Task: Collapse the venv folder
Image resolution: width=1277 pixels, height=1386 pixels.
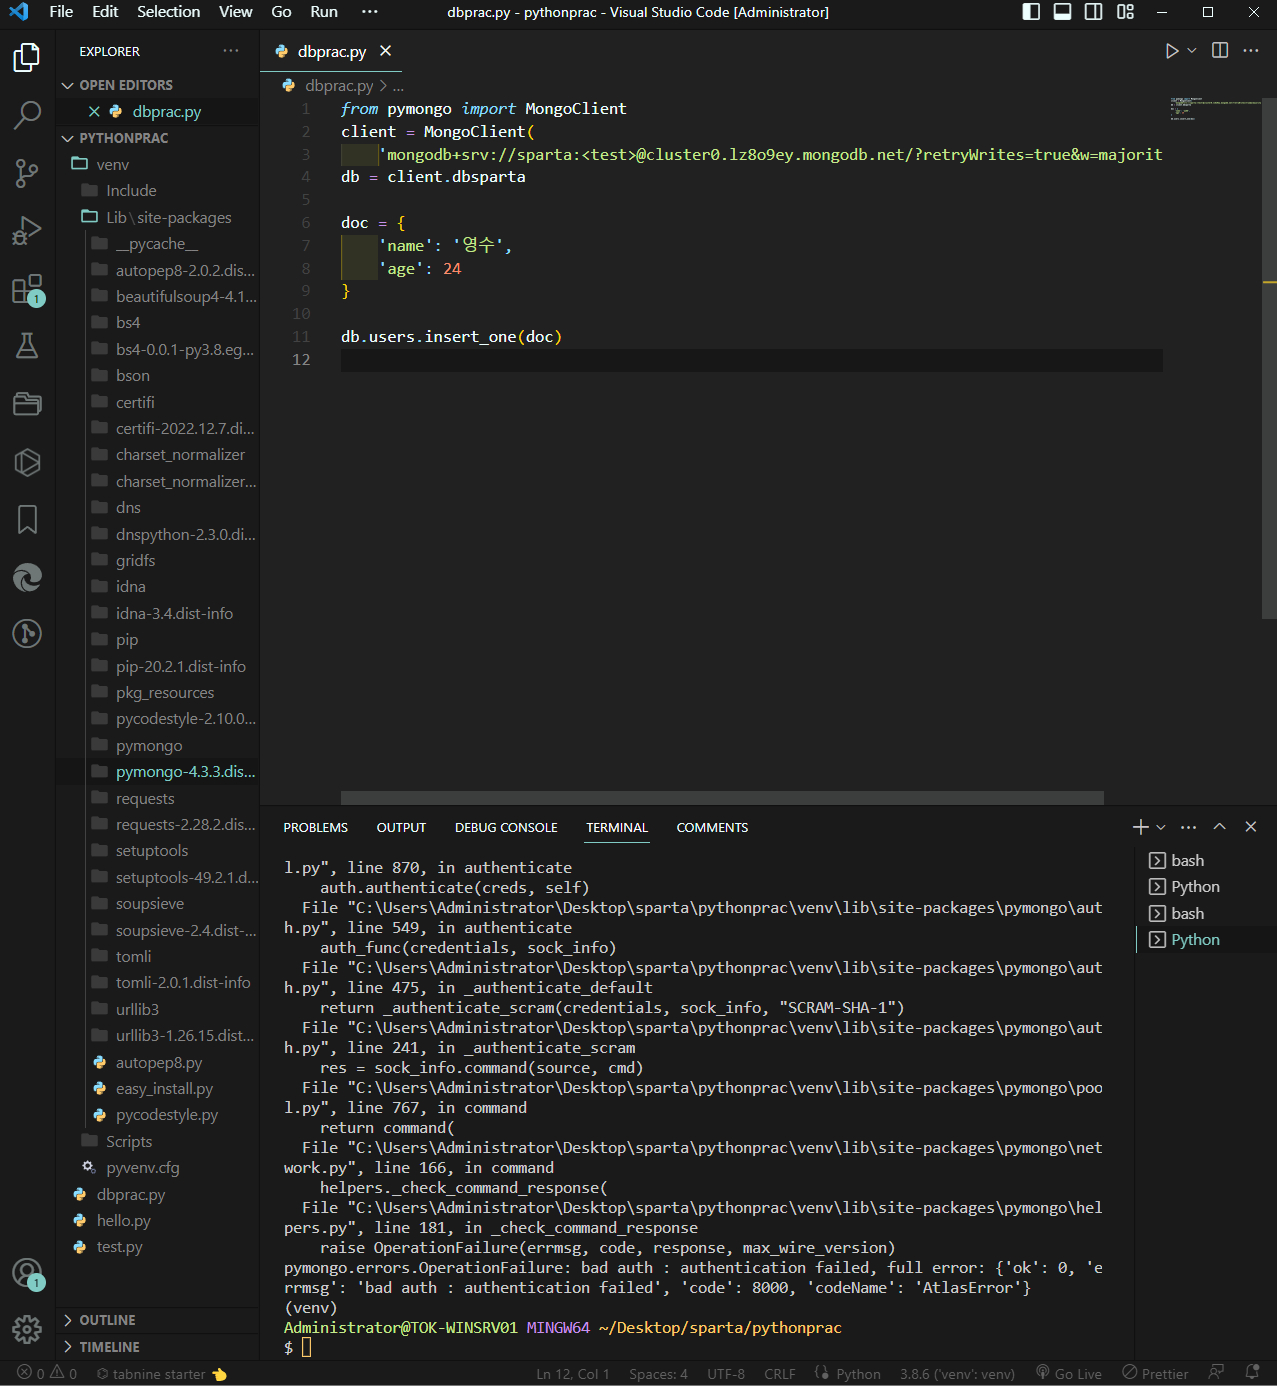Action: [x=113, y=164]
